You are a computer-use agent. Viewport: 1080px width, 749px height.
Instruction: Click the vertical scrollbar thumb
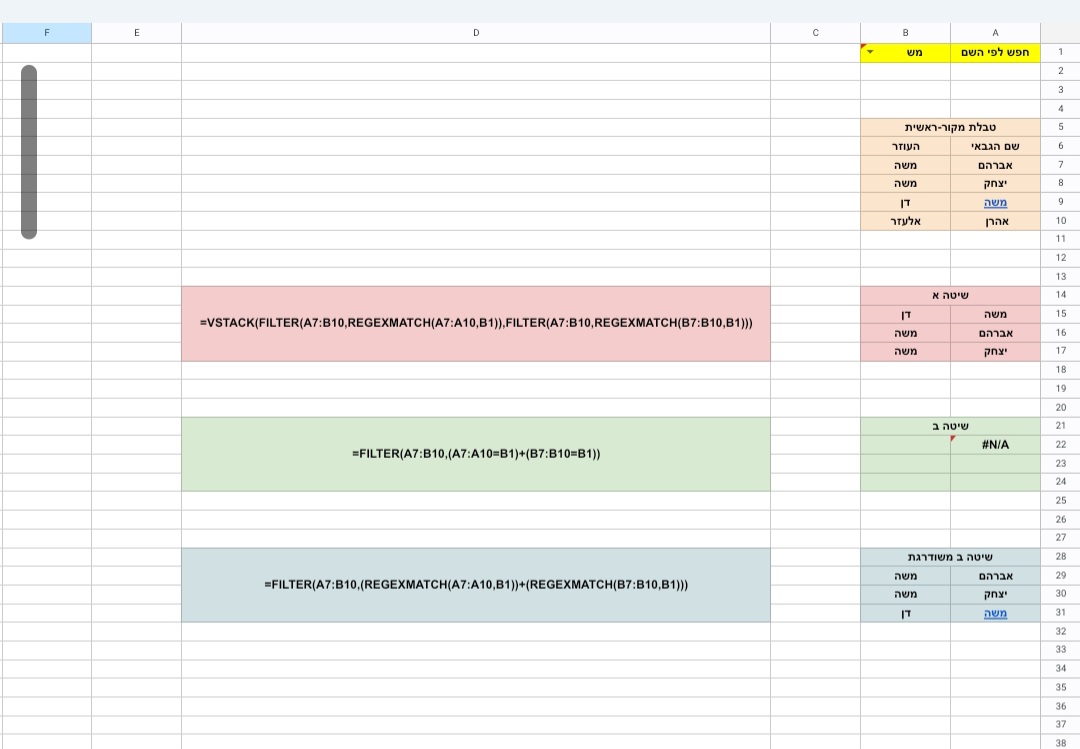29,150
